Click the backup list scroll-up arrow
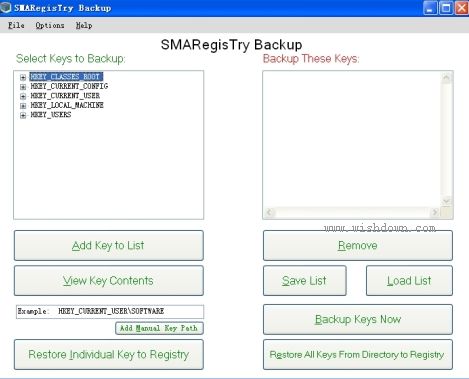Image resolution: width=469 pixels, height=379 pixels. [x=446, y=78]
